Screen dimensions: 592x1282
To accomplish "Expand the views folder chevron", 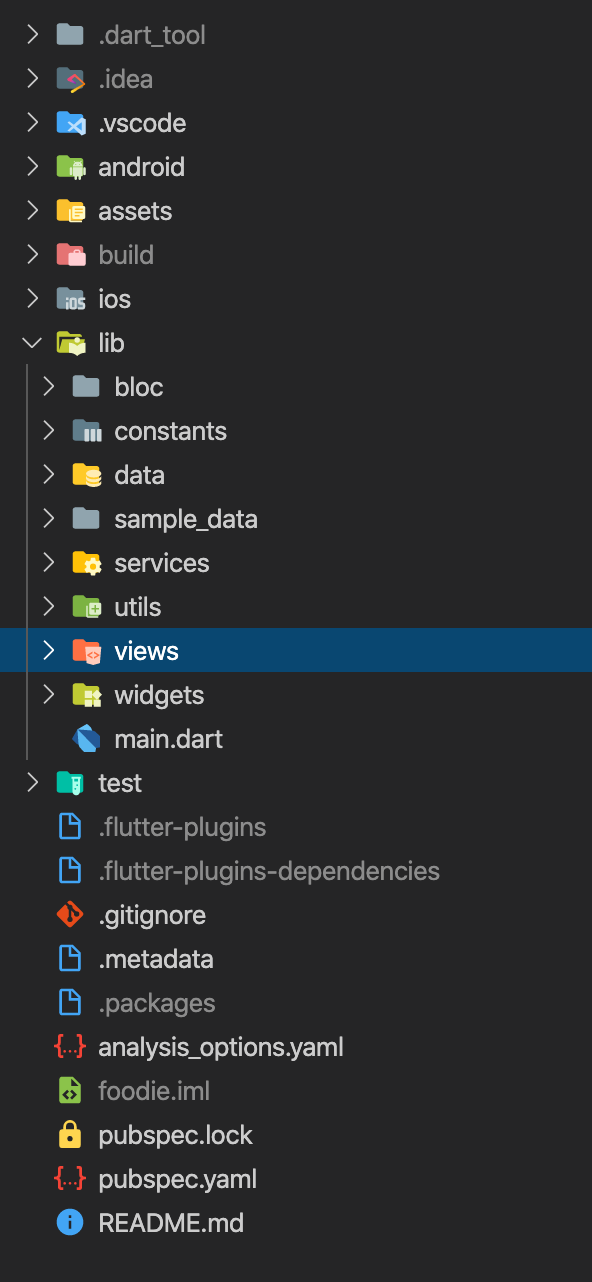I will 48,651.
